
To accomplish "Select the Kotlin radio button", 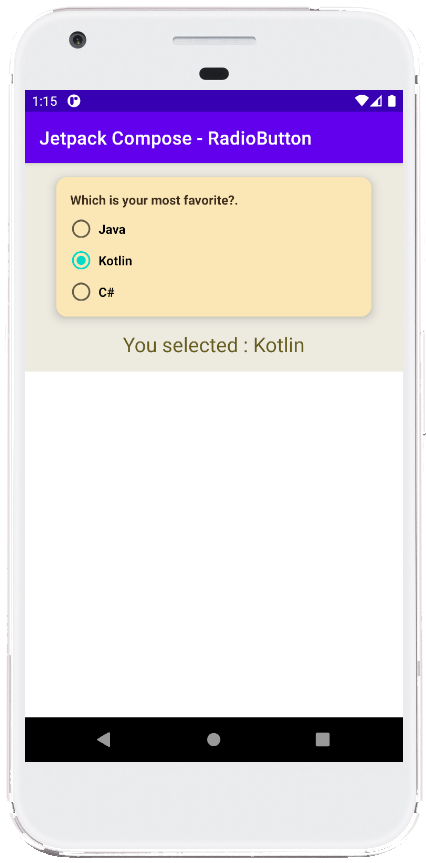I will click(81, 260).
